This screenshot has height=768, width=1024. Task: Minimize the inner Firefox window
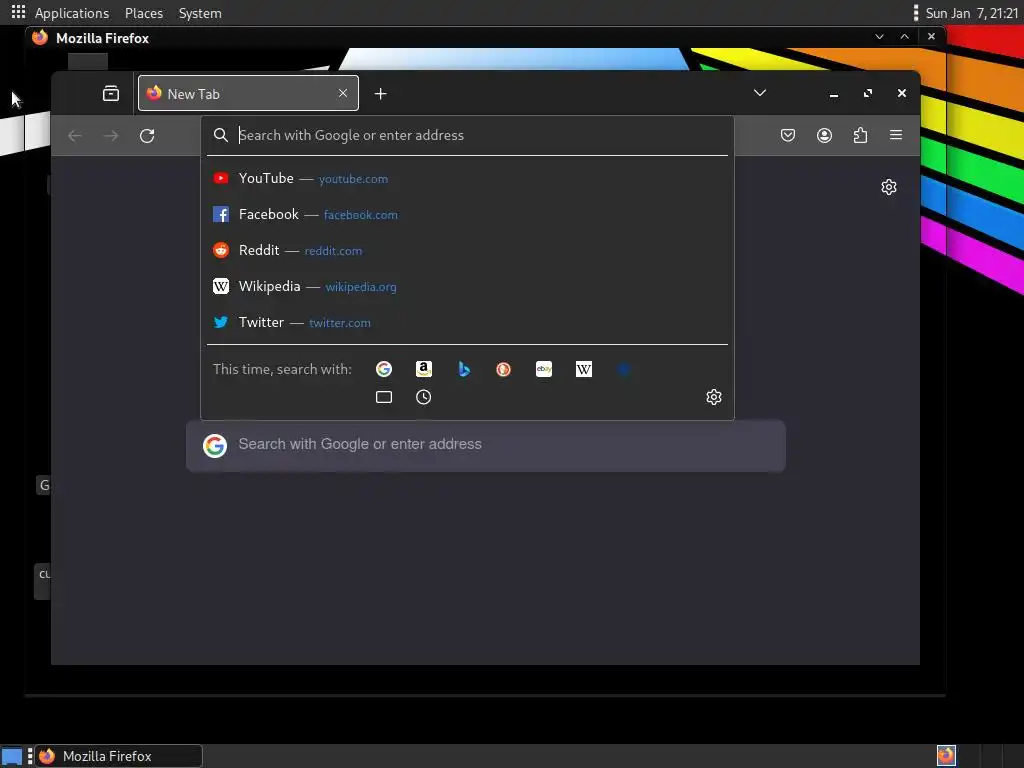tap(834, 94)
